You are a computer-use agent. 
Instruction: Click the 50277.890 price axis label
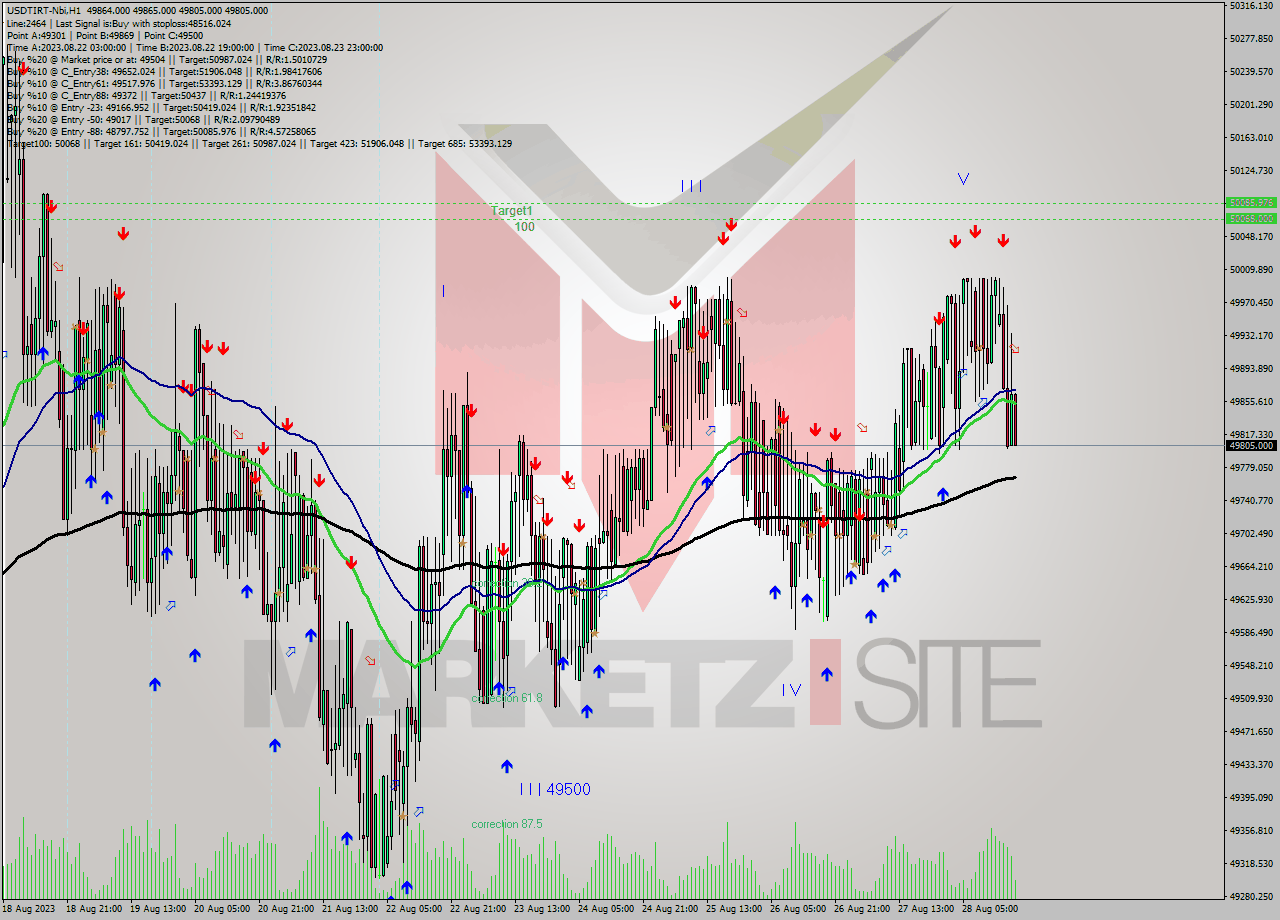[x=1252, y=38]
